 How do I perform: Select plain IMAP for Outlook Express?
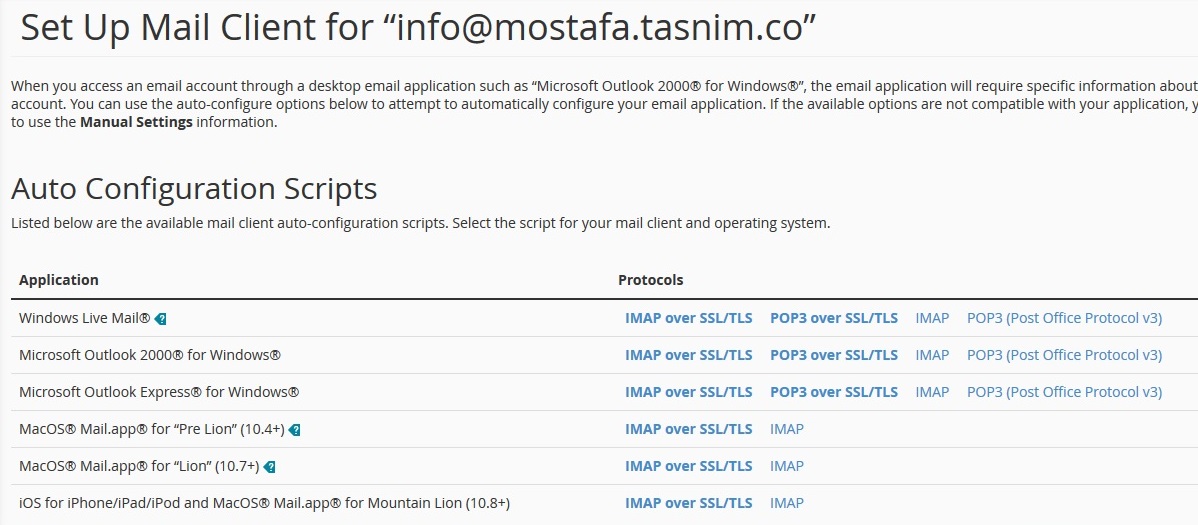[932, 392]
